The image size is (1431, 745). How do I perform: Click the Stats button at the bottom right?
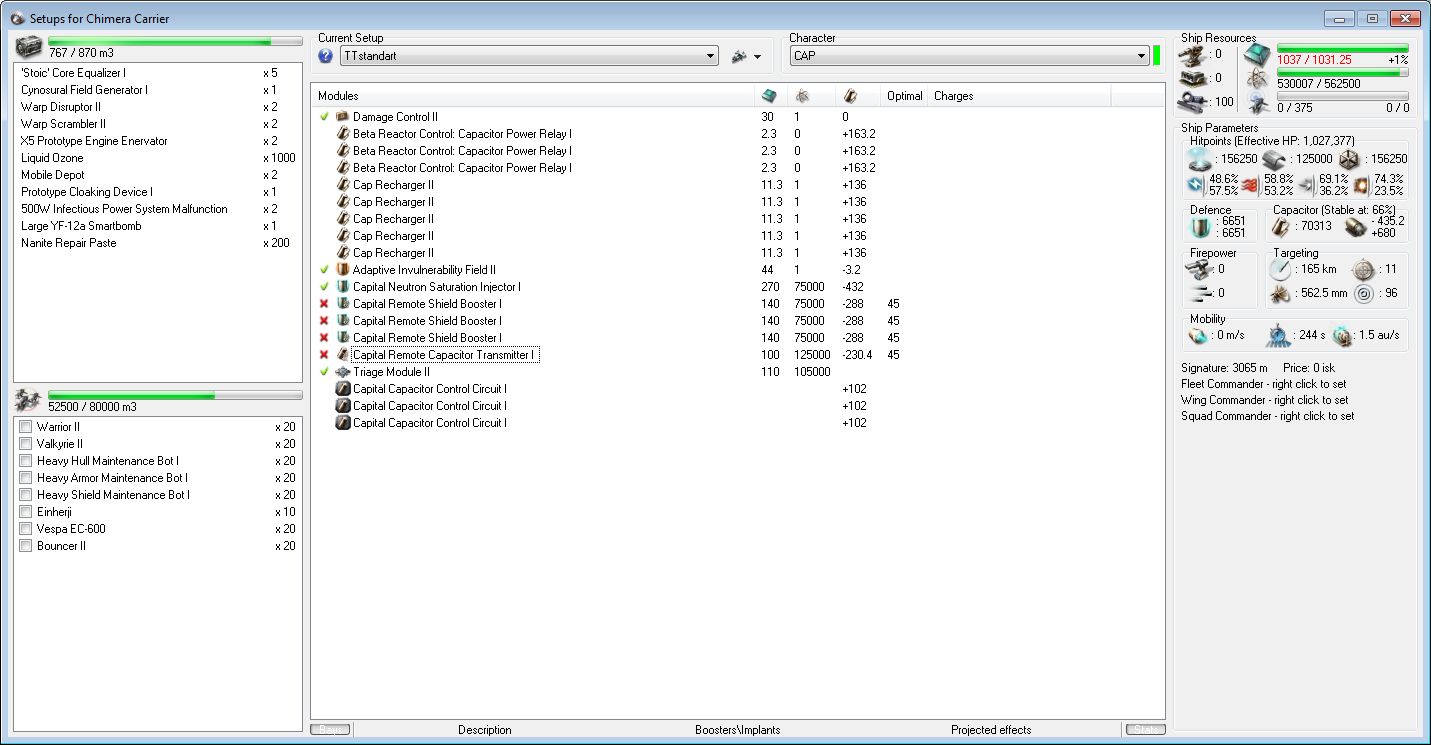click(x=1145, y=730)
